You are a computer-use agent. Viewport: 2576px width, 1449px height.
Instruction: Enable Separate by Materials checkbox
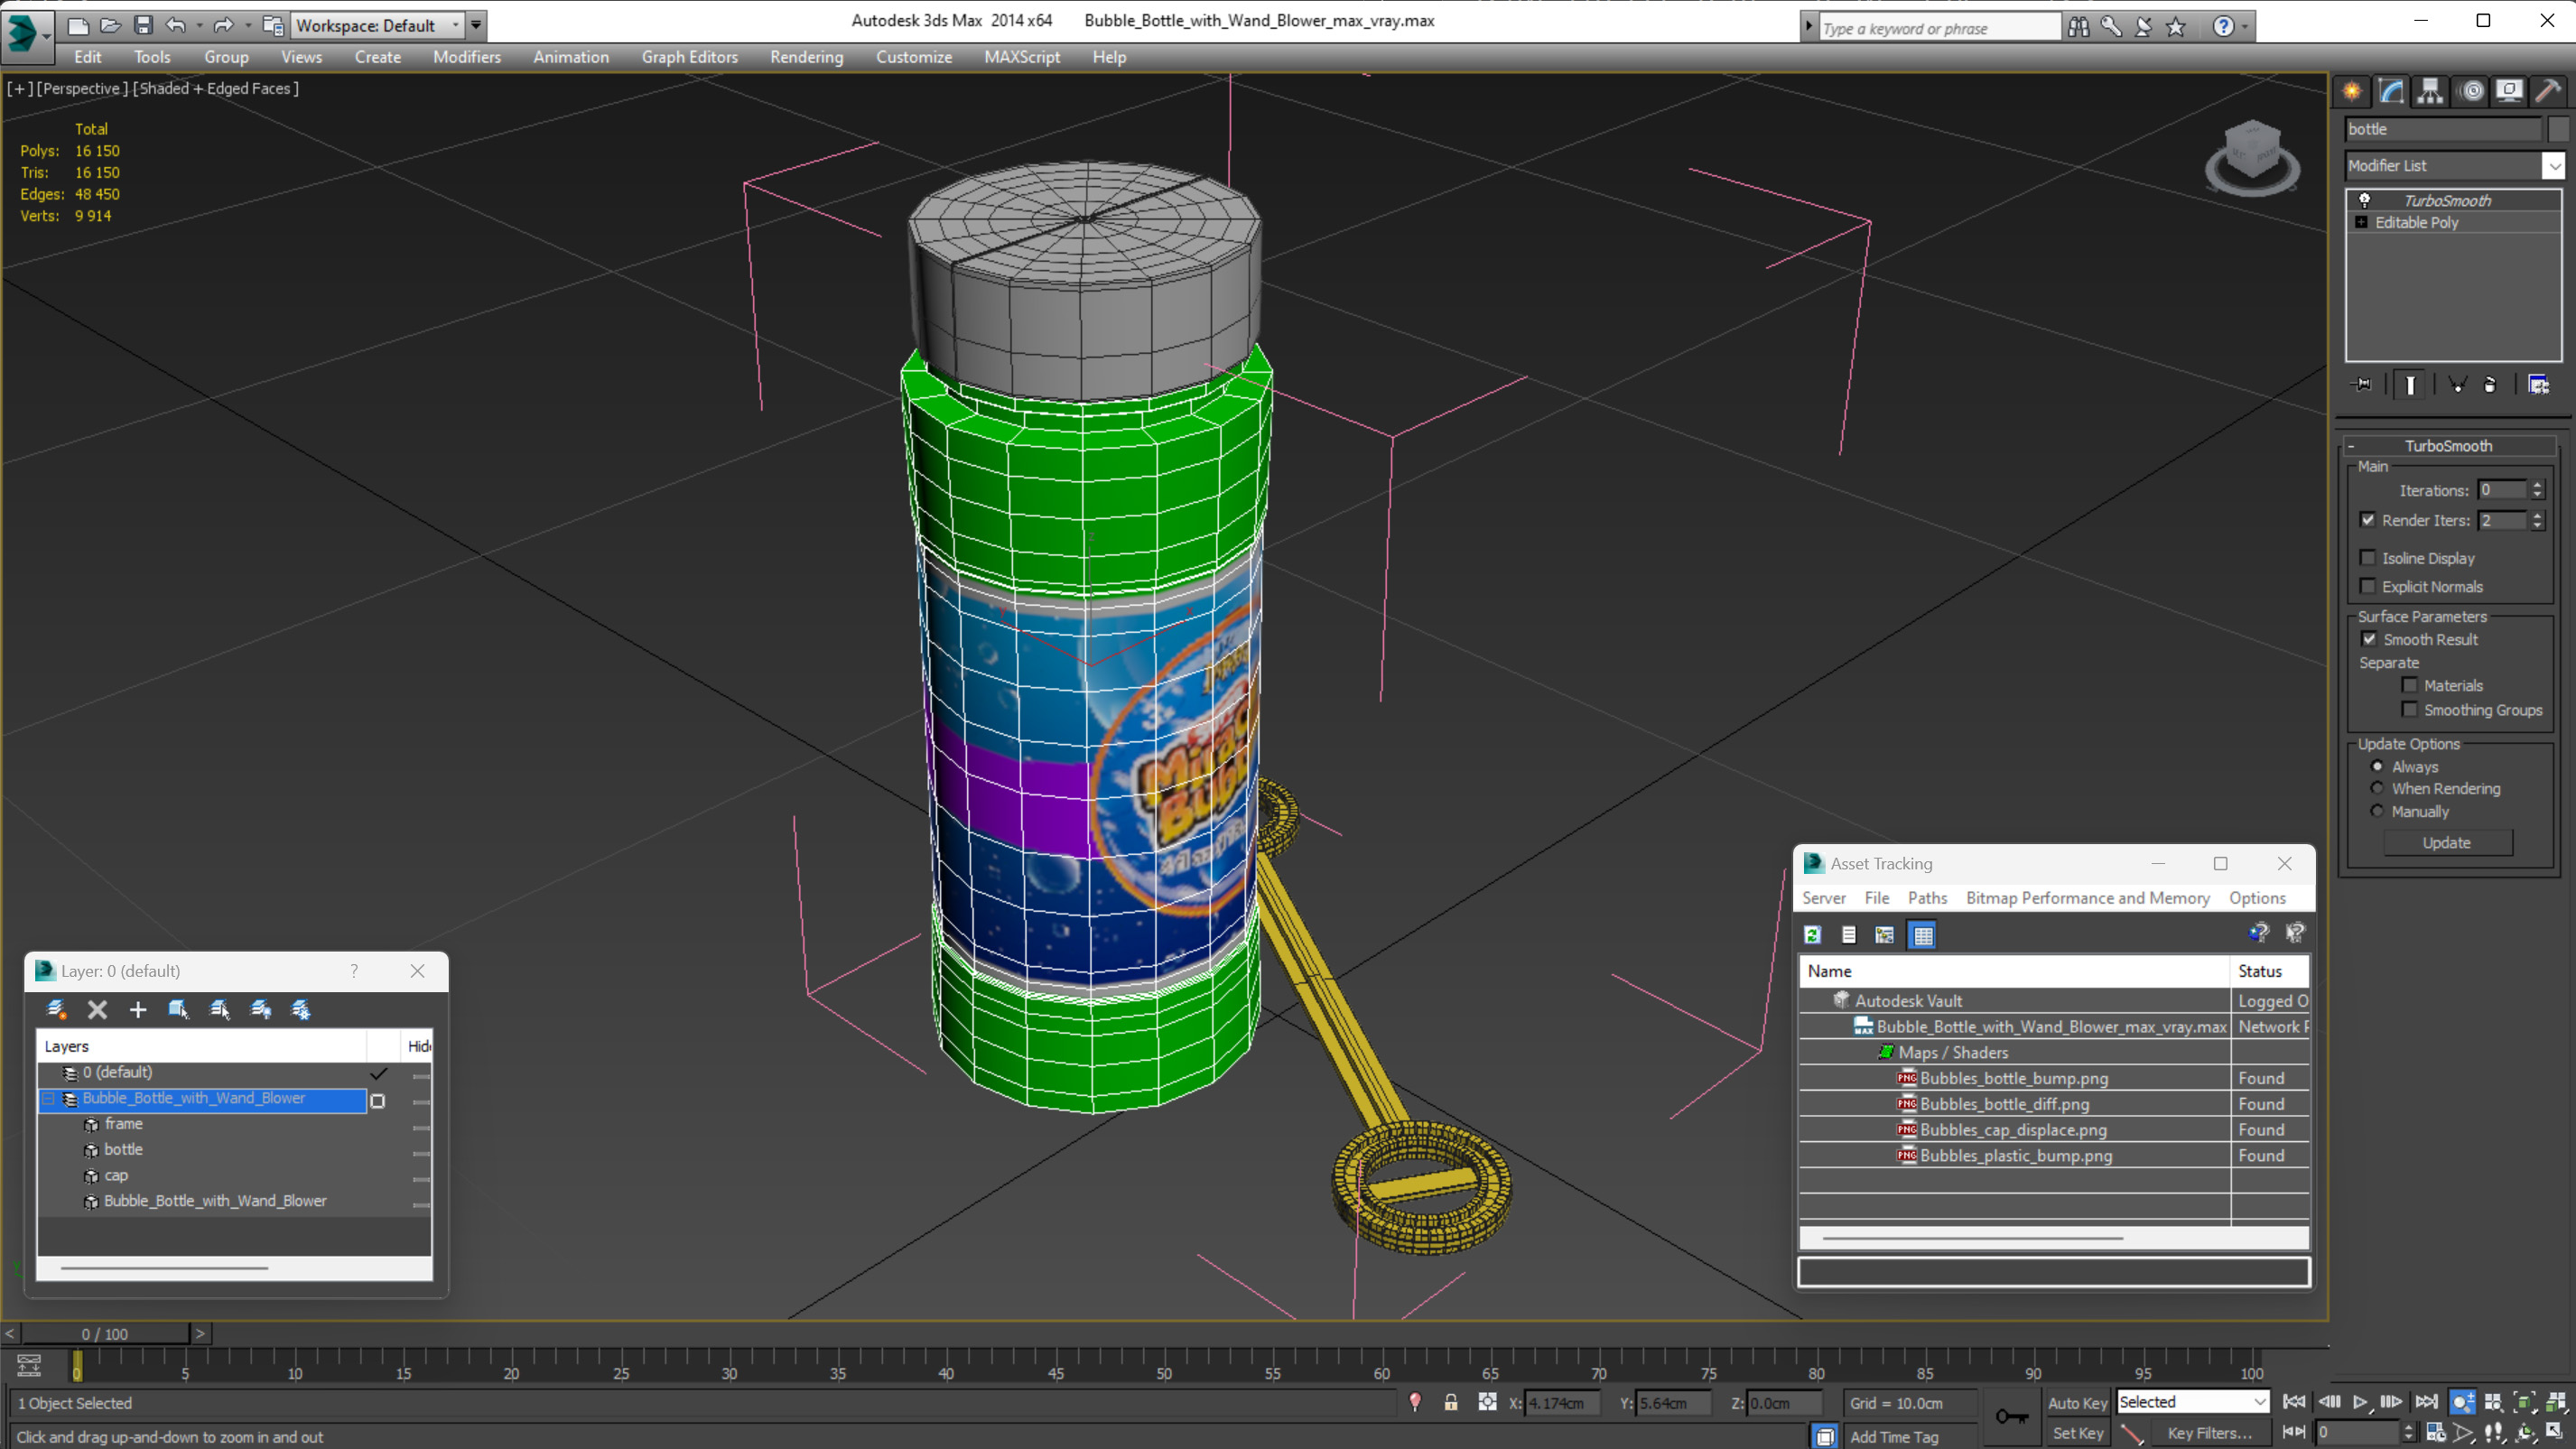2410,685
